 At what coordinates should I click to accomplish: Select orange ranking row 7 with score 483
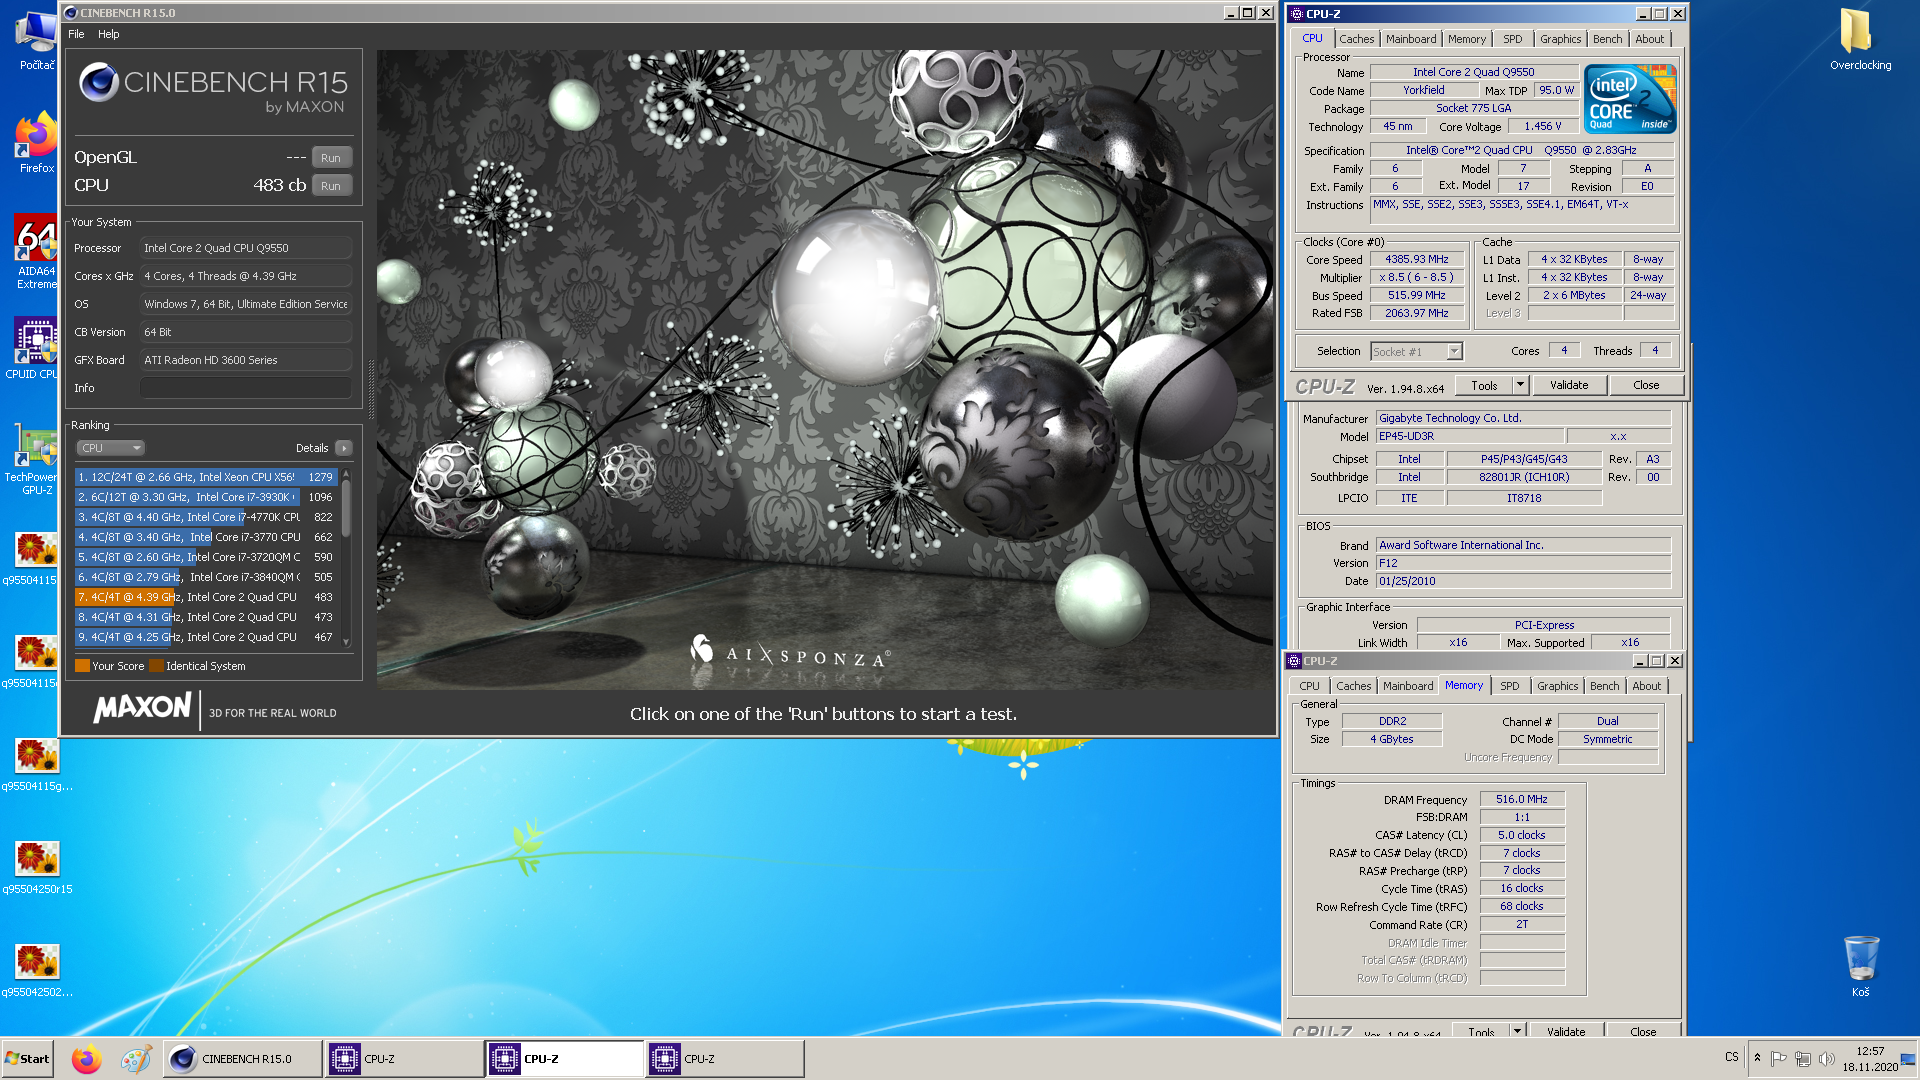[x=206, y=597]
